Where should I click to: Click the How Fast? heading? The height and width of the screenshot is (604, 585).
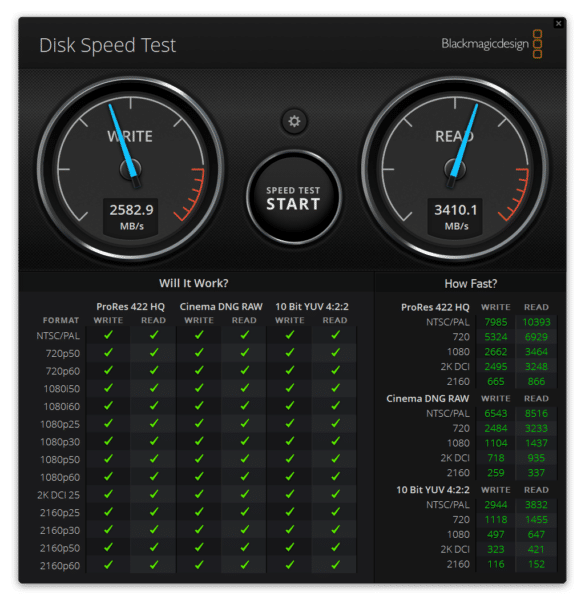click(x=471, y=284)
